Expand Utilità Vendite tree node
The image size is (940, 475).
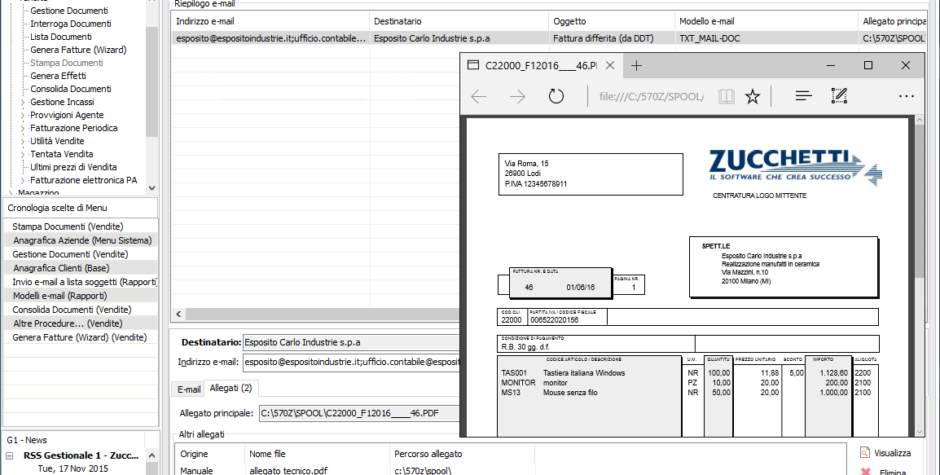click(23, 142)
